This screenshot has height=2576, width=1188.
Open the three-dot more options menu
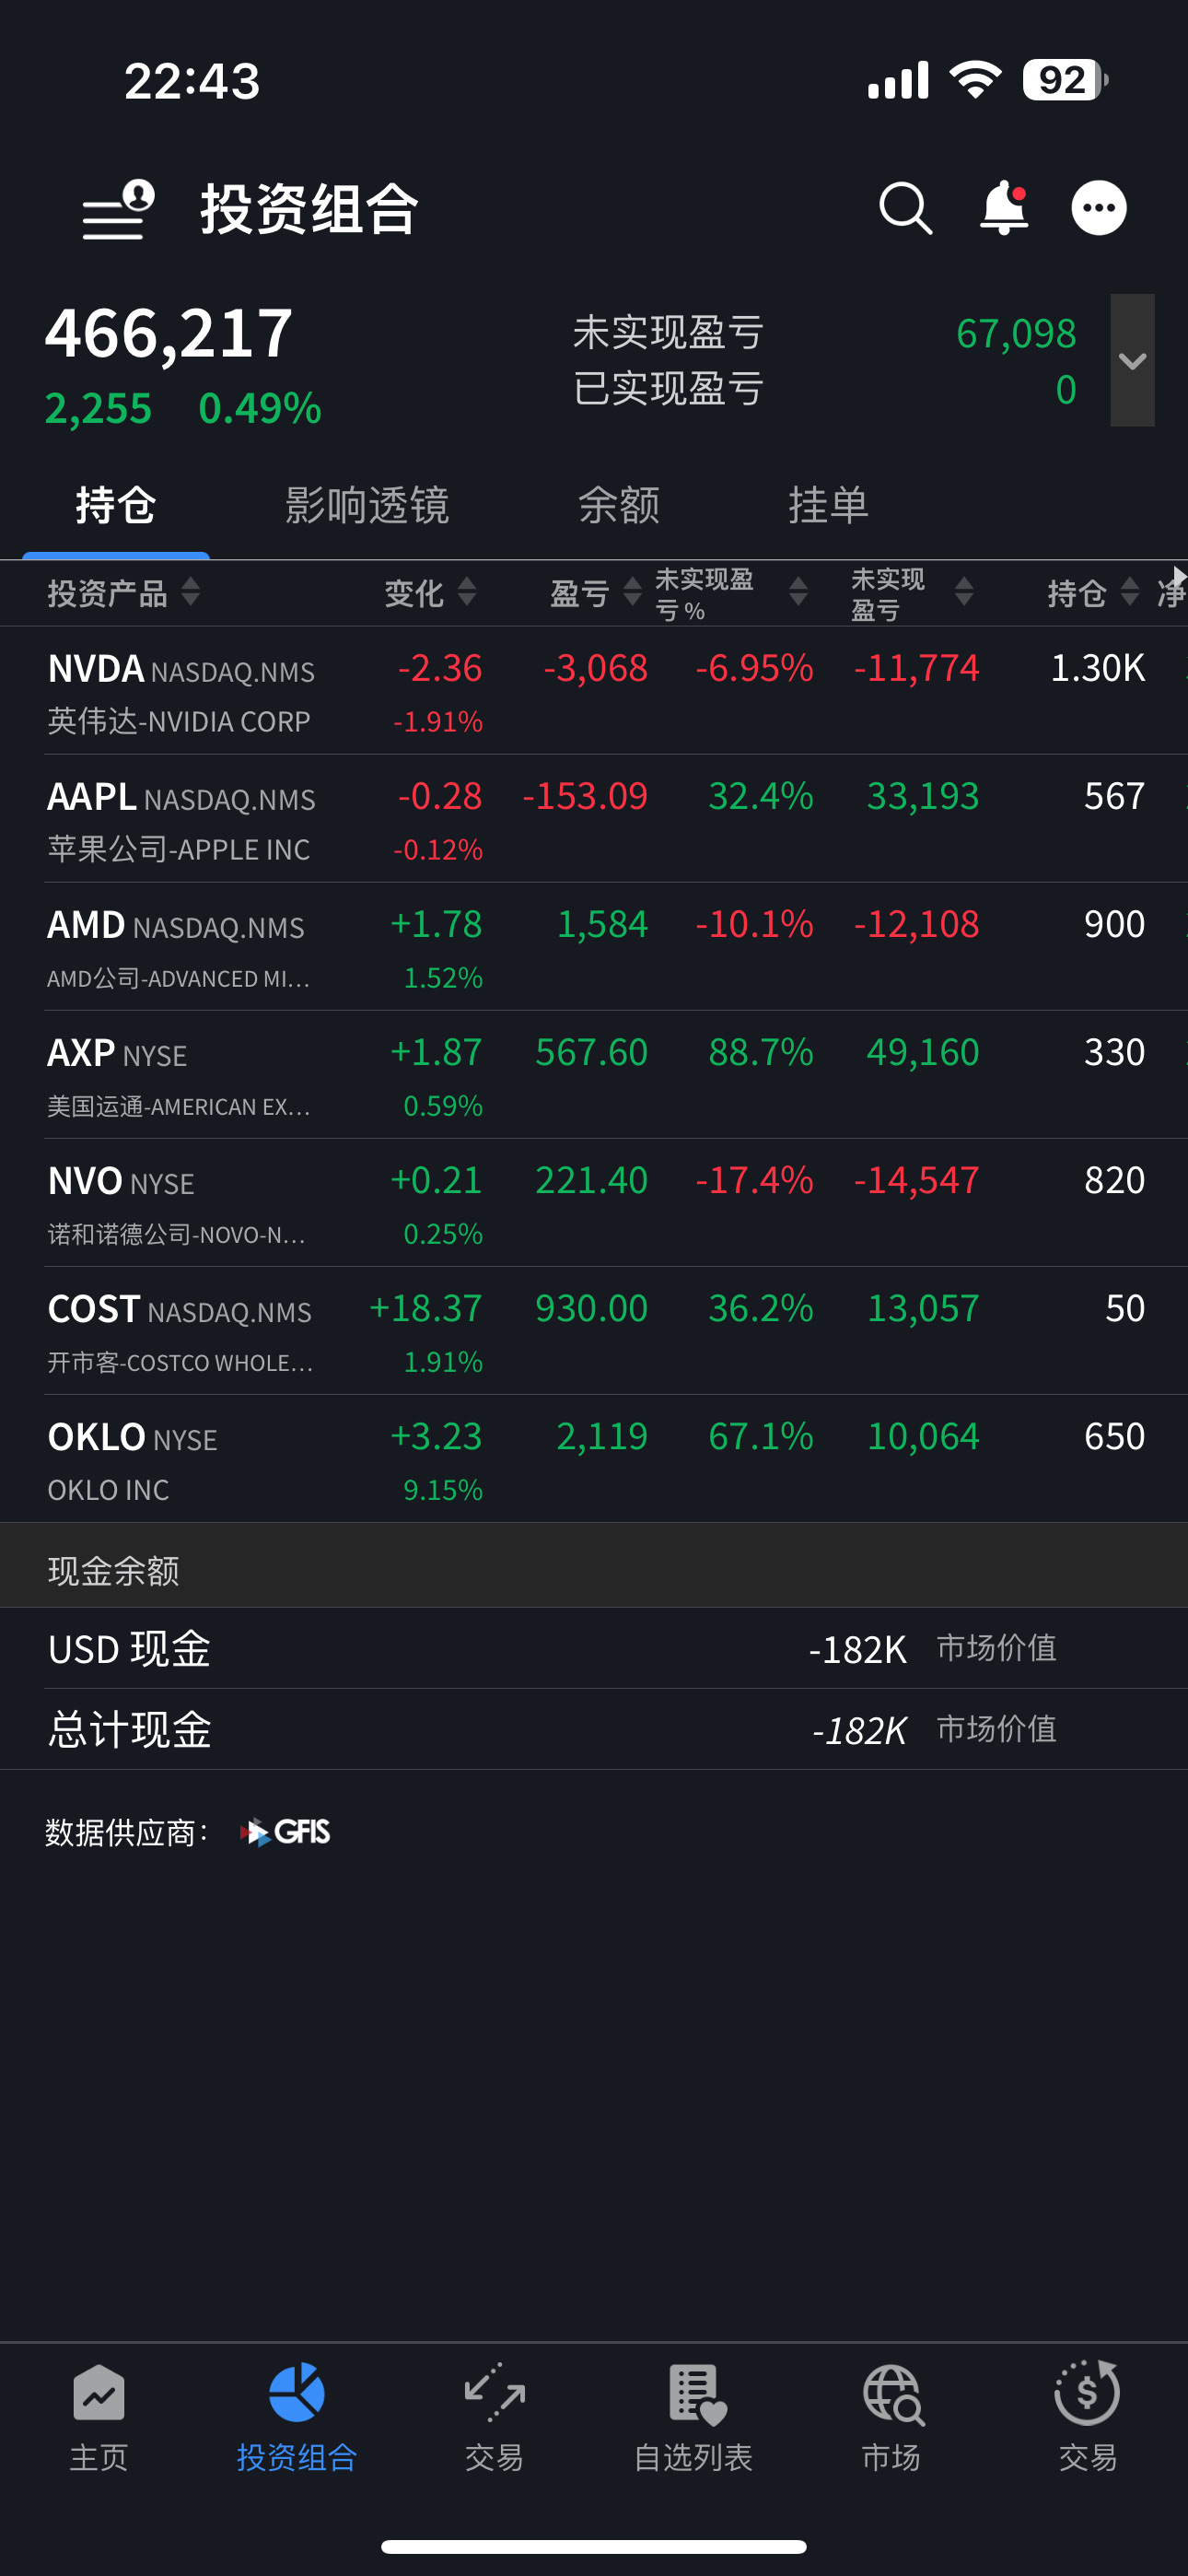click(x=1098, y=208)
